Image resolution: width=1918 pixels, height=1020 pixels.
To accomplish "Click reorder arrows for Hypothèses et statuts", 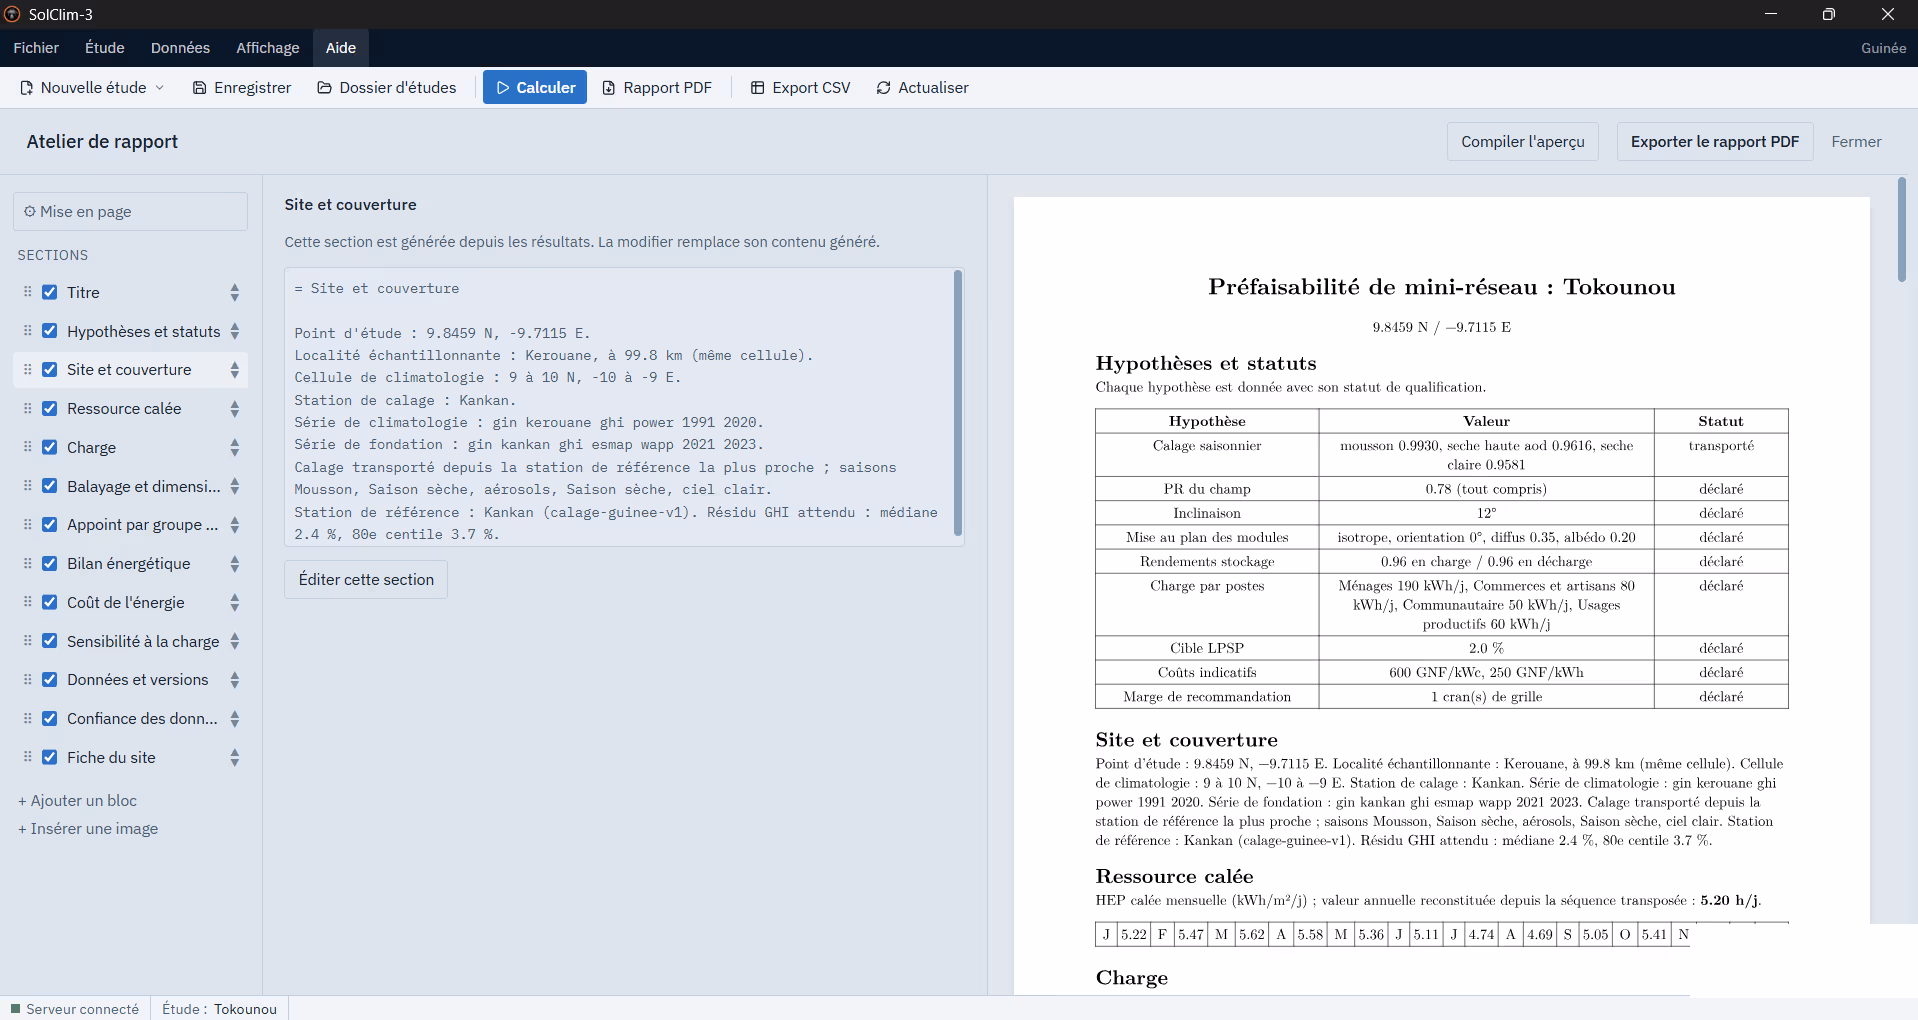I will [x=235, y=331].
